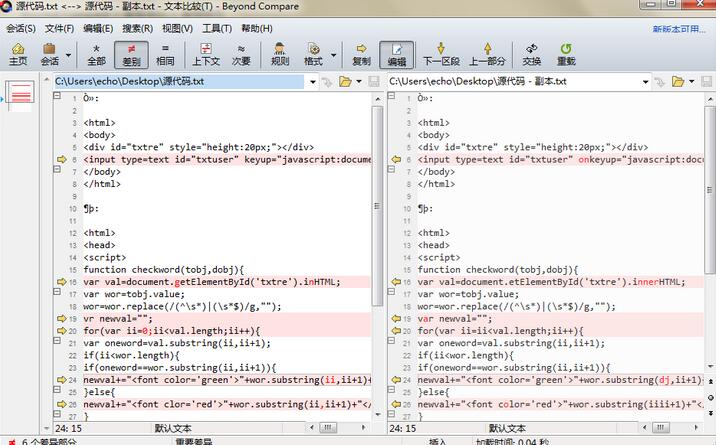
Task: Click copy-left arrow on right line 24
Action: (x=396, y=380)
